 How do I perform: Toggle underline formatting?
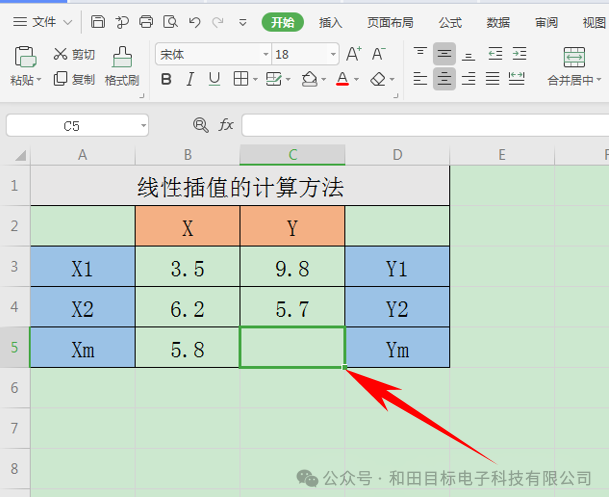point(214,80)
